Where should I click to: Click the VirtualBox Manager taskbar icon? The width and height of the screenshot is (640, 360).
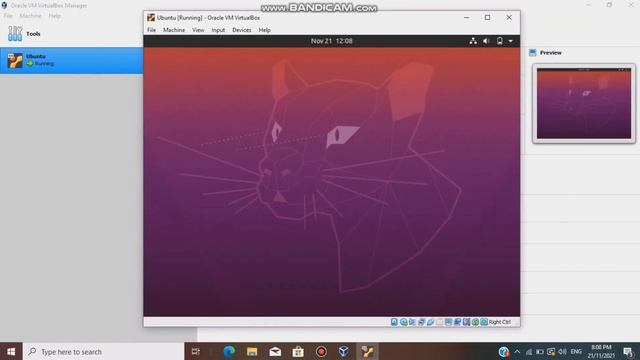(x=344, y=351)
